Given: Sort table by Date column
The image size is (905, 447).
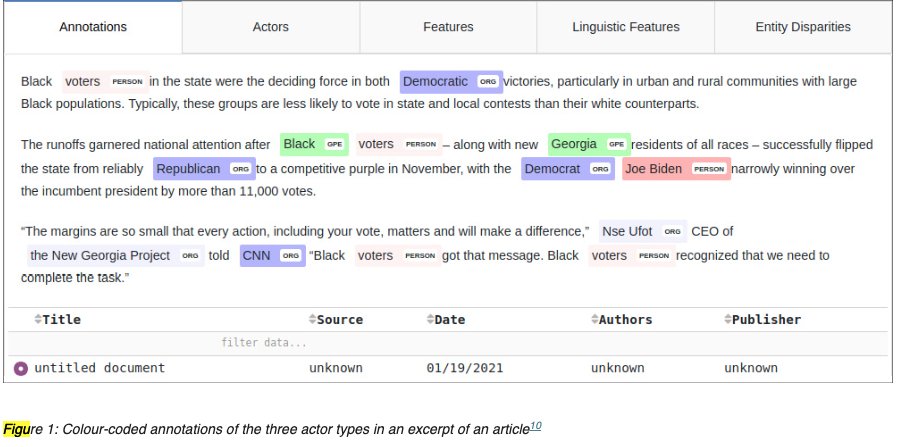Looking at the screenshot, I should click(430, 319).
